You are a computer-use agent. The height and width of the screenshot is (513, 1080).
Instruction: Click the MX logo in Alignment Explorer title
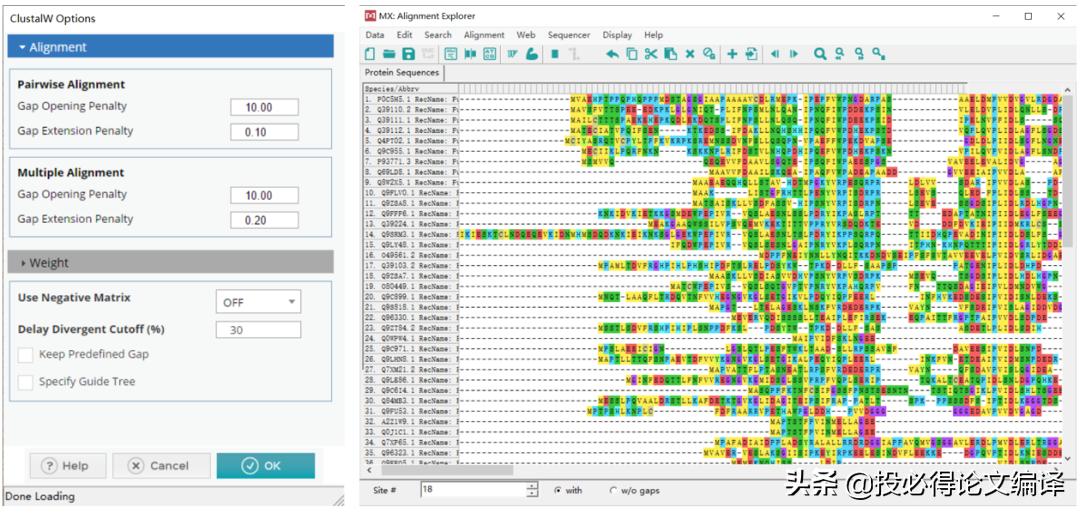coord(371,16)
